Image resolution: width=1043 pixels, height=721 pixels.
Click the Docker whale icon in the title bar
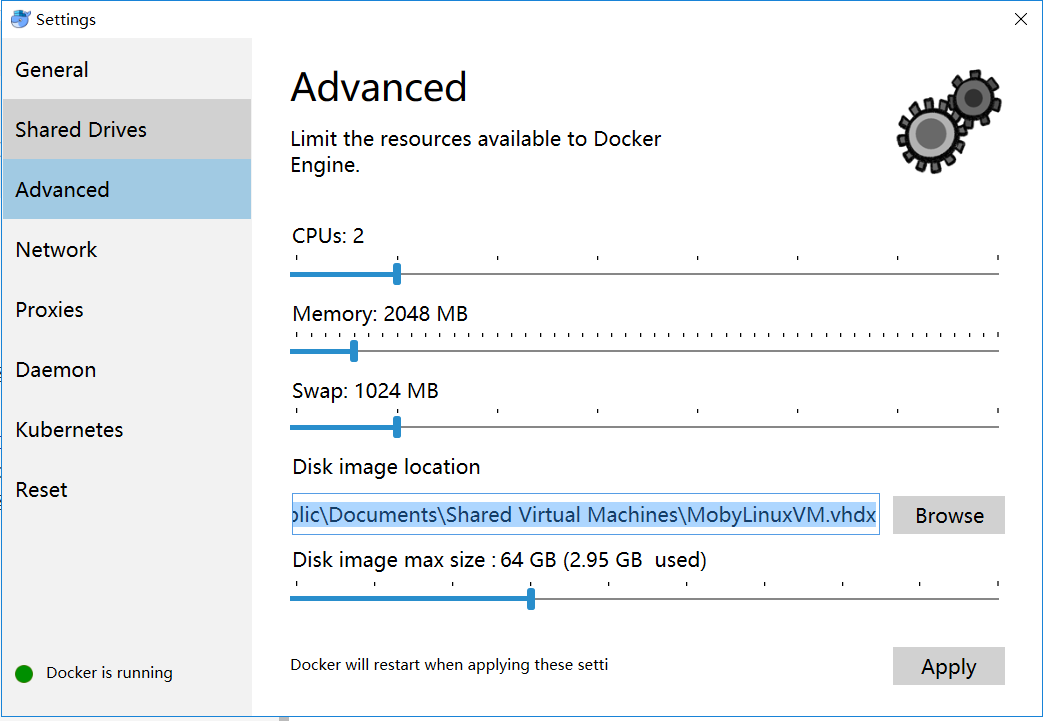point(22,18)
